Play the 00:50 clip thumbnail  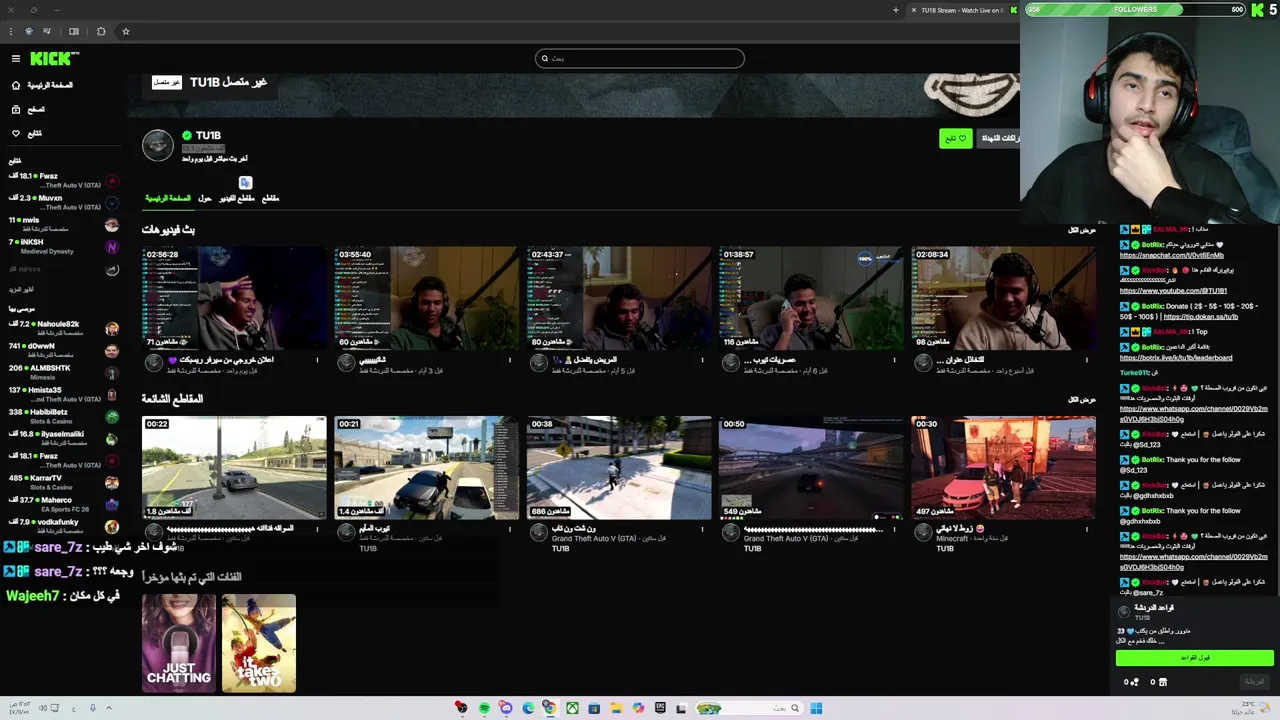pyautogui.click(x=811, y=468)
